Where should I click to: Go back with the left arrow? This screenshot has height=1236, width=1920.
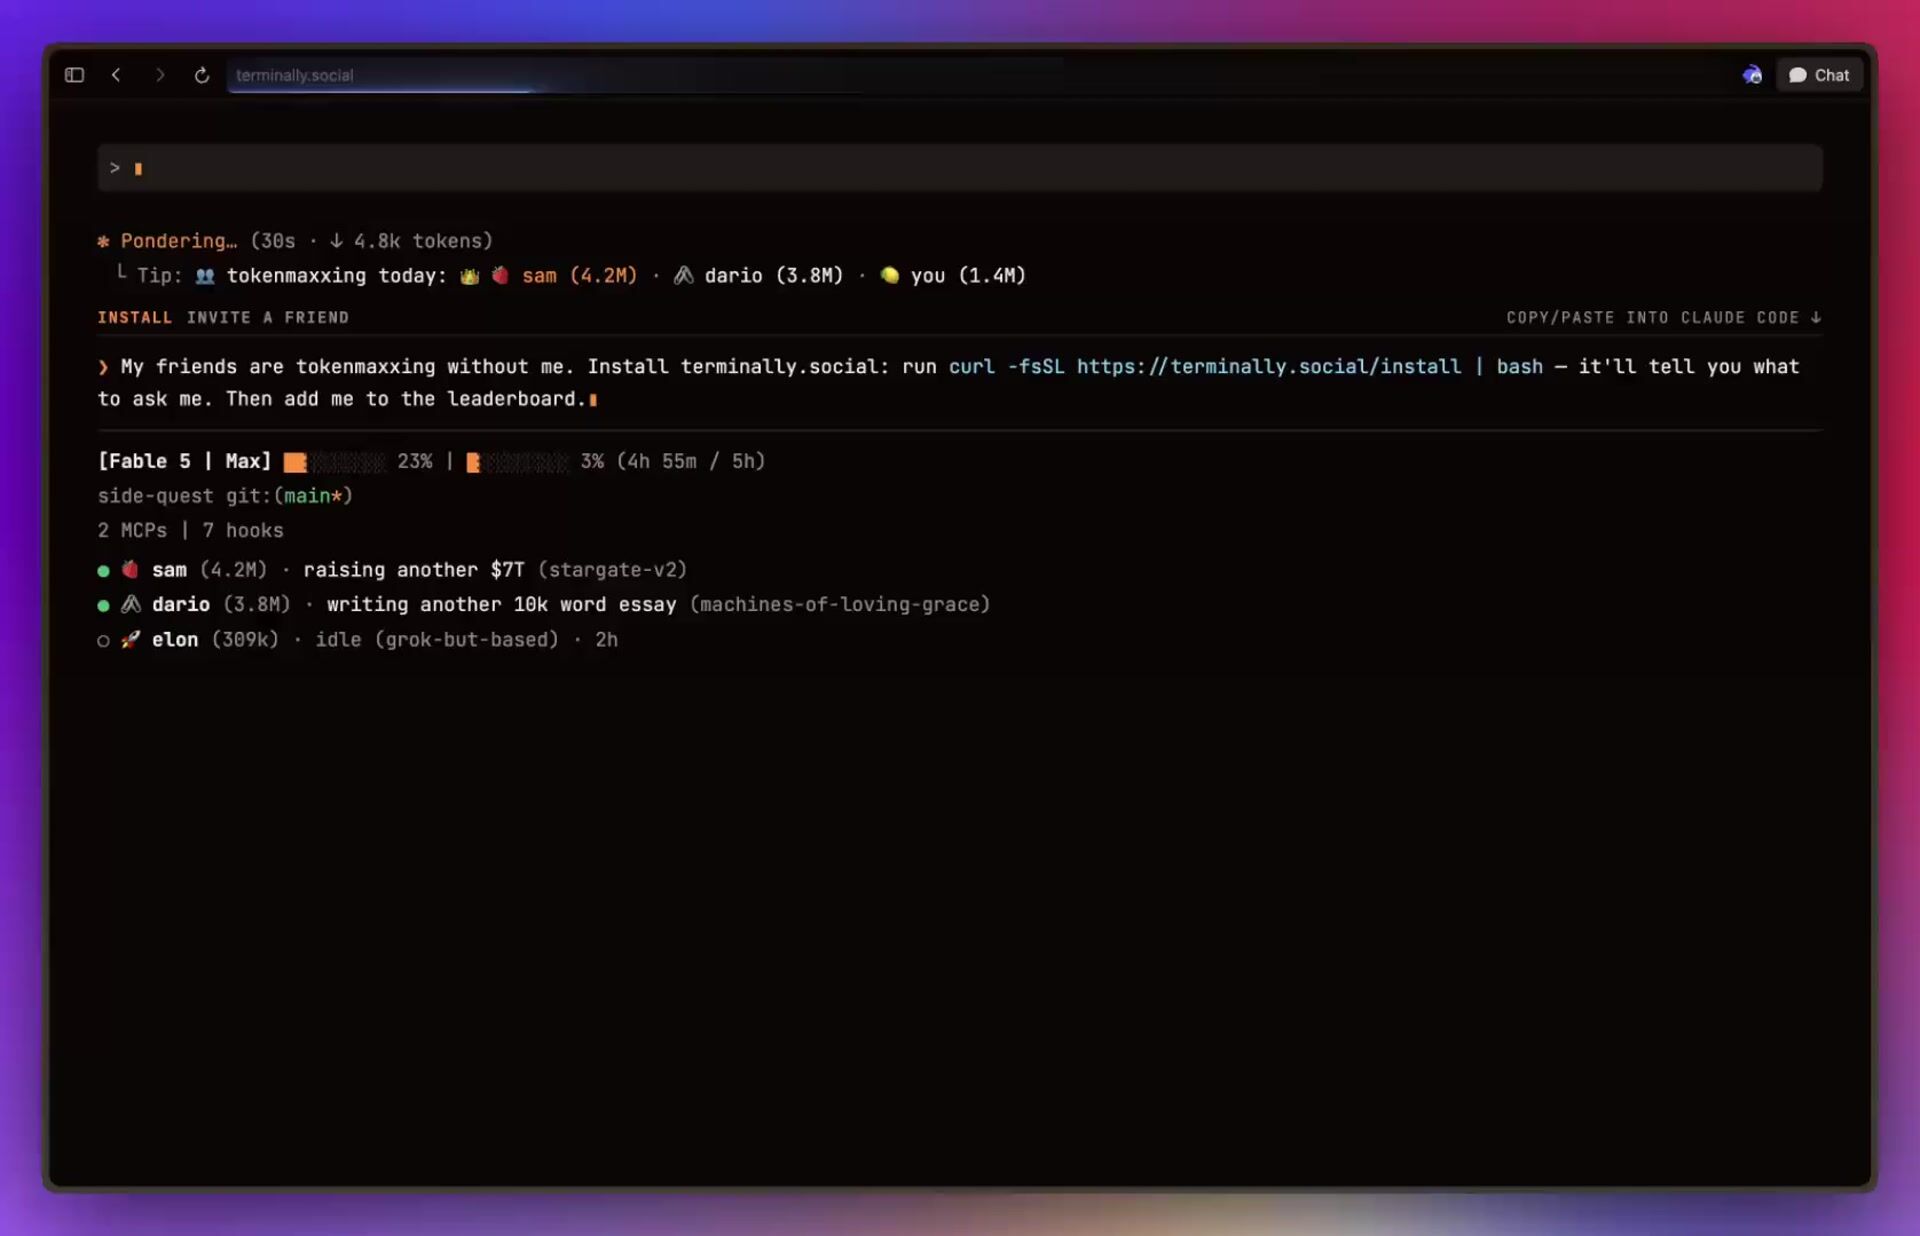(x=116, y=75)
